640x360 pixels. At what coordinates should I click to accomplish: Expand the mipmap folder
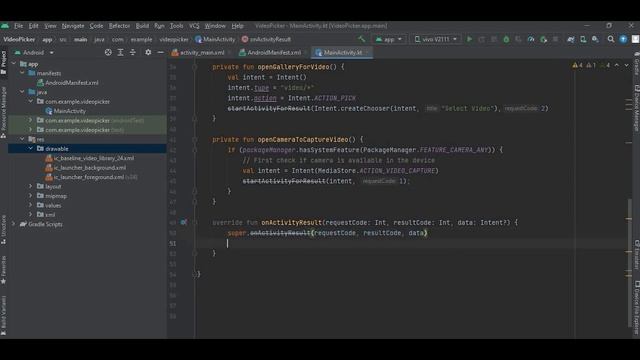click(x=31, y=196)
